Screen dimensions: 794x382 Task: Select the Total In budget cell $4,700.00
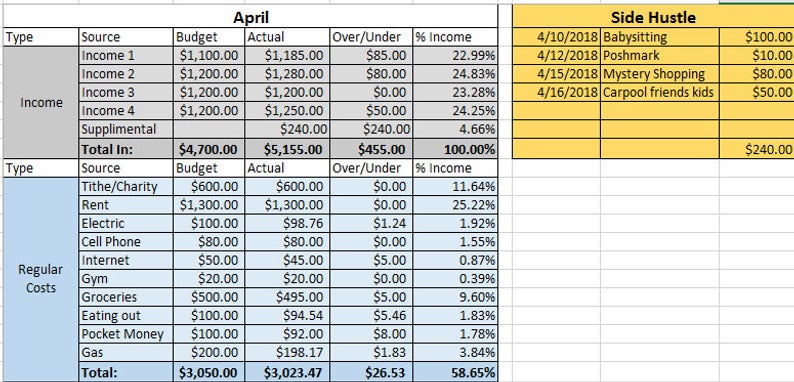pos(209,149)
